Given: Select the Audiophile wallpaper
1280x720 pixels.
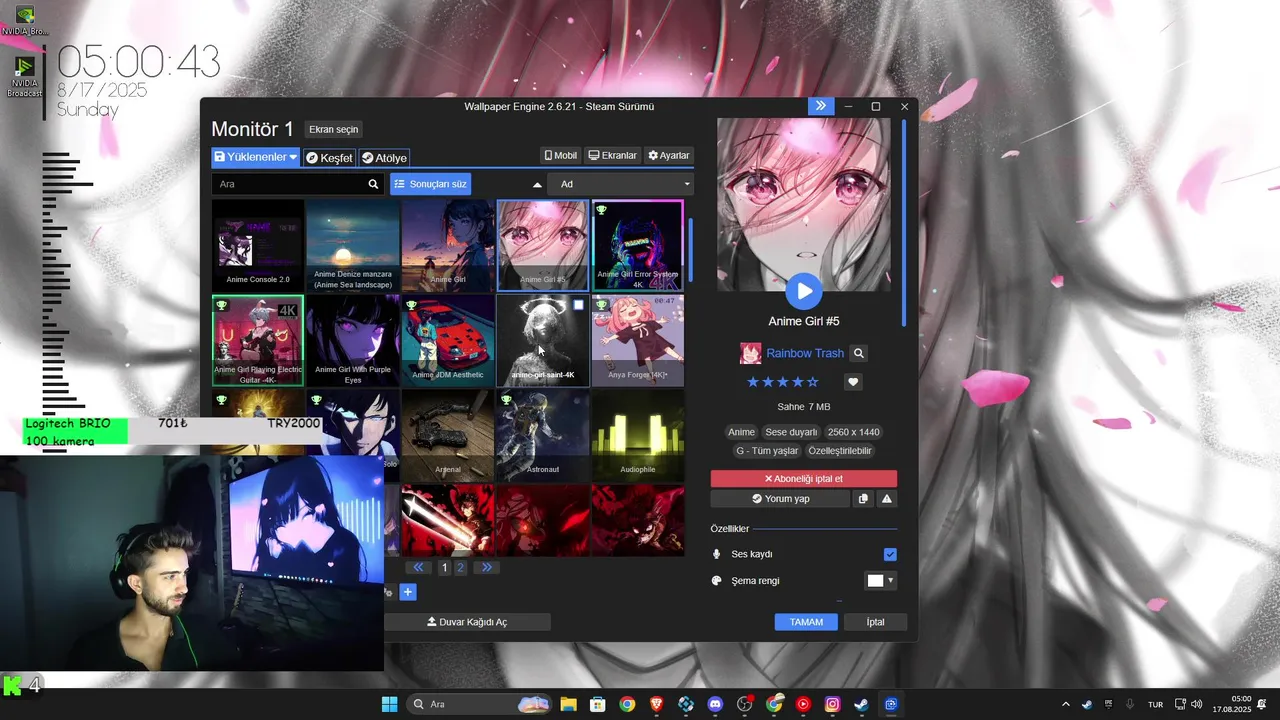Looking at the screenshot, I should [638, 435].
